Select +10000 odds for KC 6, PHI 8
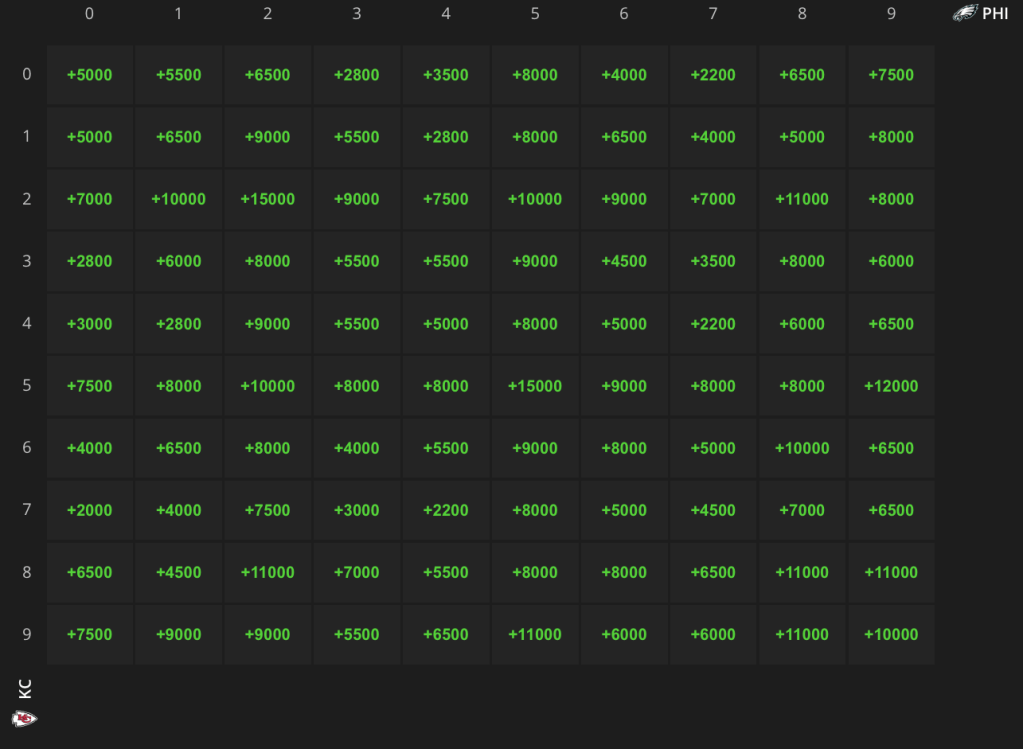Viewport: 1023px width, 749px height. pyautogui.click(x=802, y=448)
